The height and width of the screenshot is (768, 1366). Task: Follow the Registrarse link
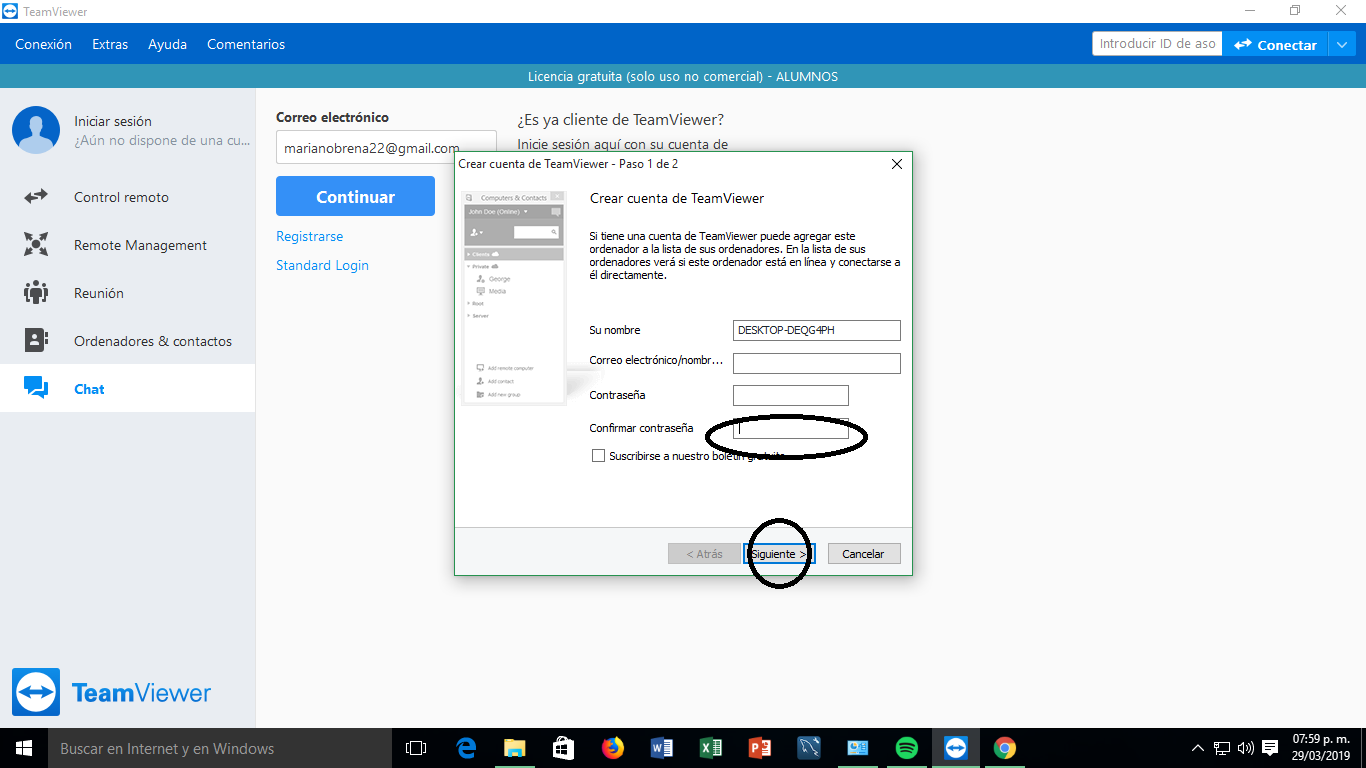[309, 236]
